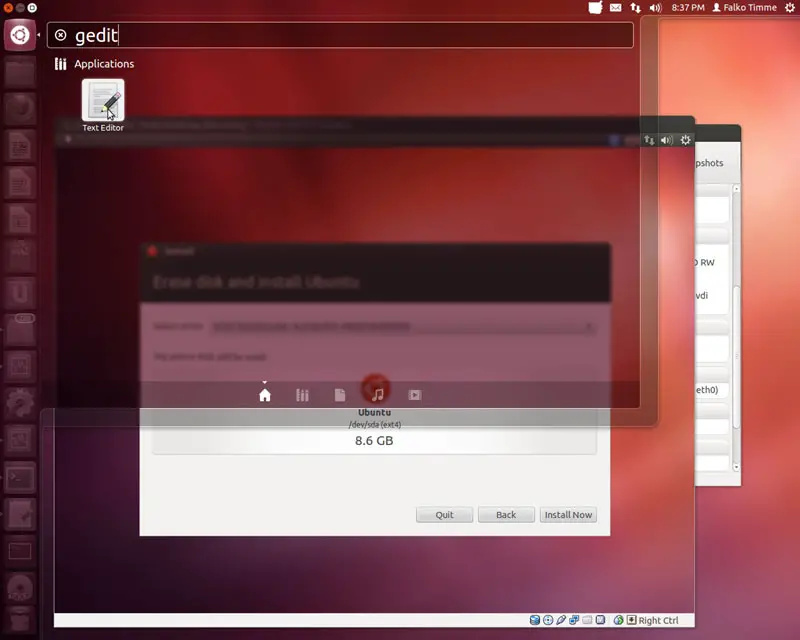Screen dimensions: 800x640
Task: Click the VirtualBox USB devices status icon
Action: [x=561, y=620]
